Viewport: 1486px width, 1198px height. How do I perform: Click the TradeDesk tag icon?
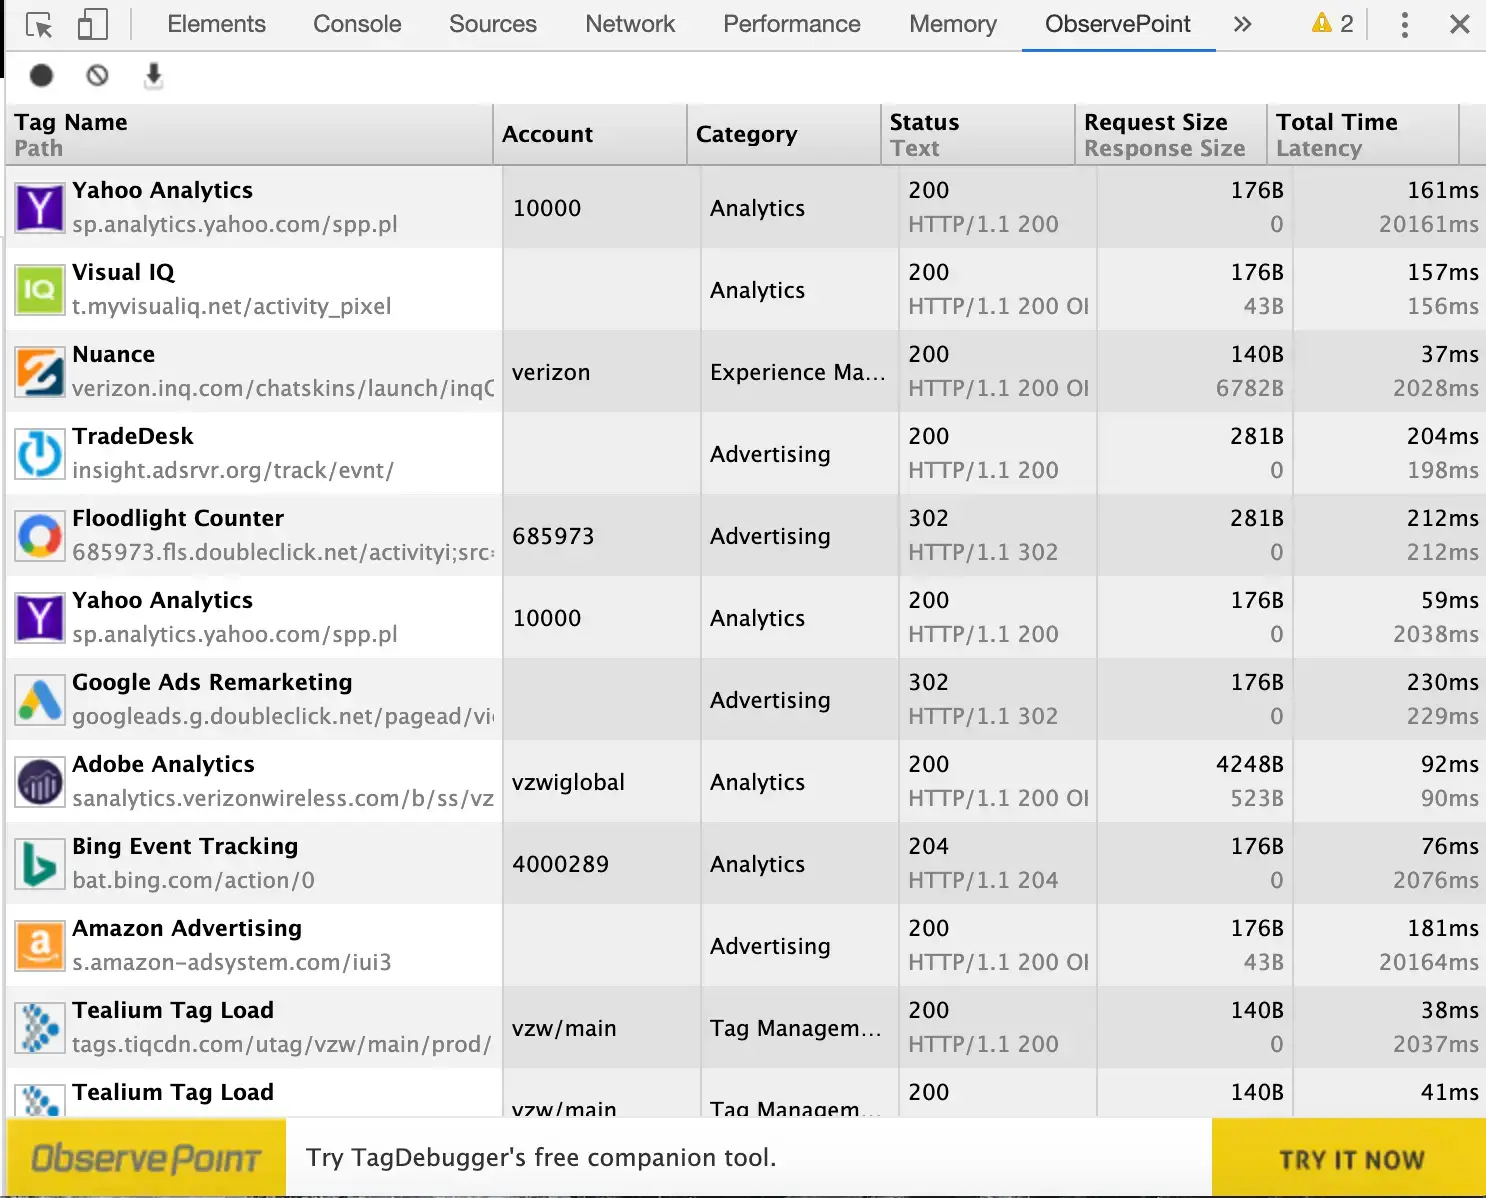click(x=39, y=454)
